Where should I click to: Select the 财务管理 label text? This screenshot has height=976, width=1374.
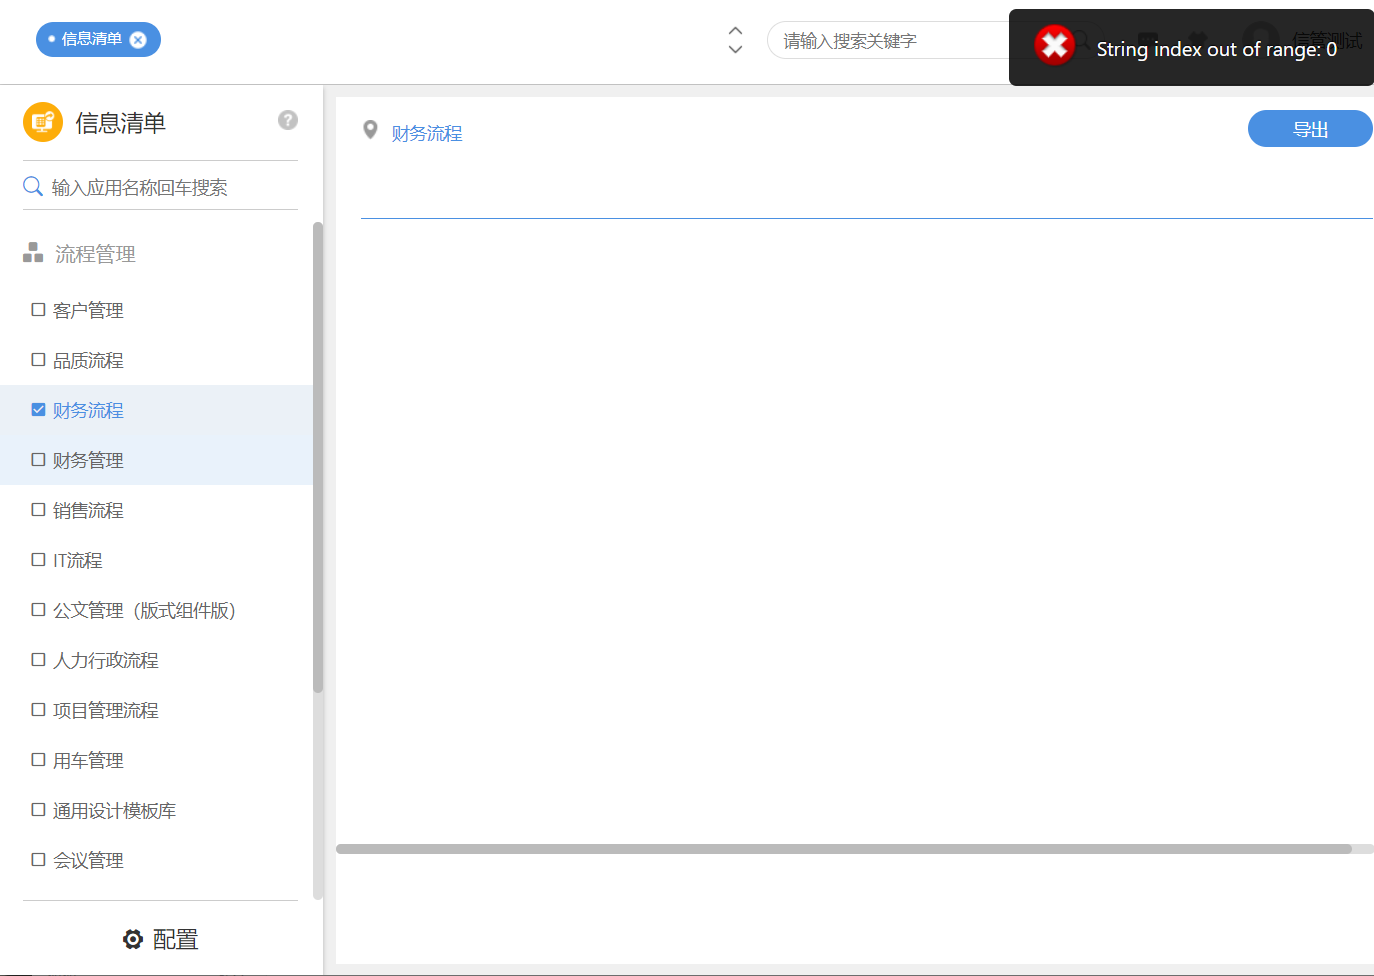[x=88, y=461]
